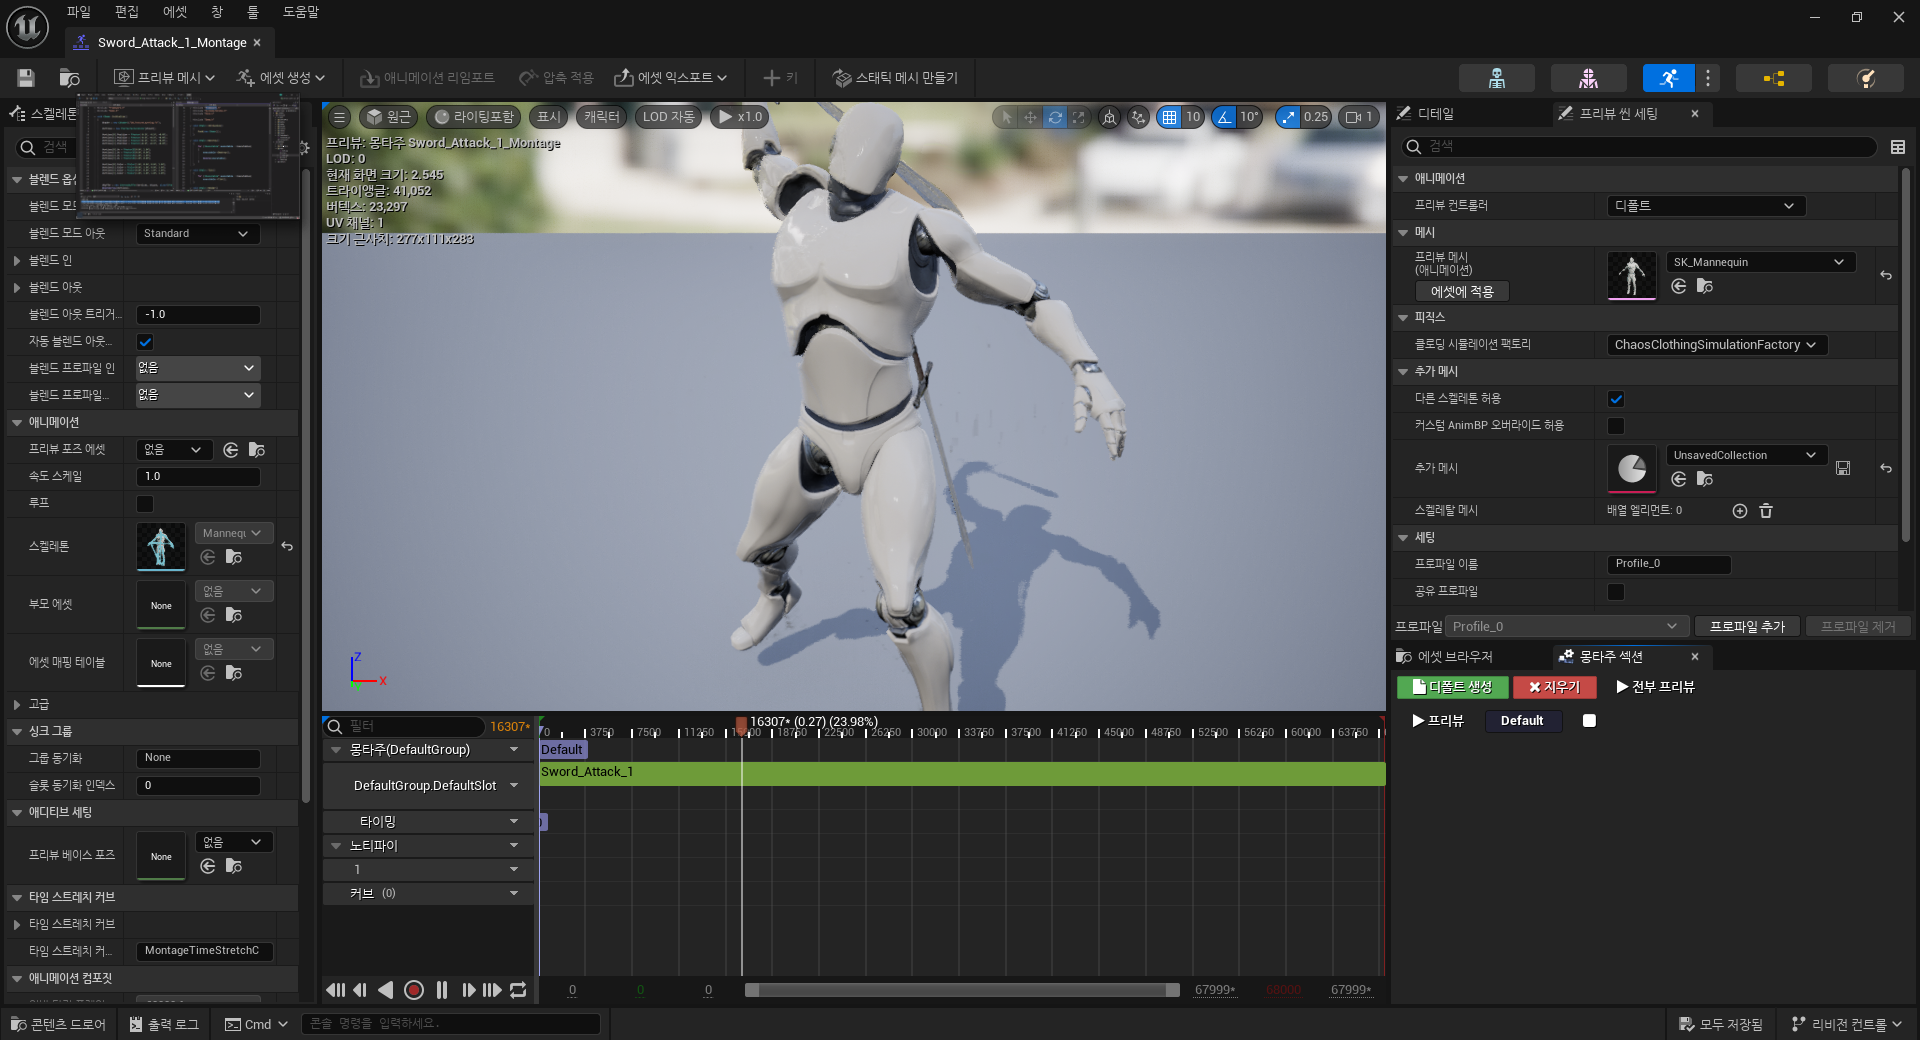Screen dimensions: 1920x1040
Task: Toggle playback loop icon
Action: pyautogui.click(x=518, y=990)
